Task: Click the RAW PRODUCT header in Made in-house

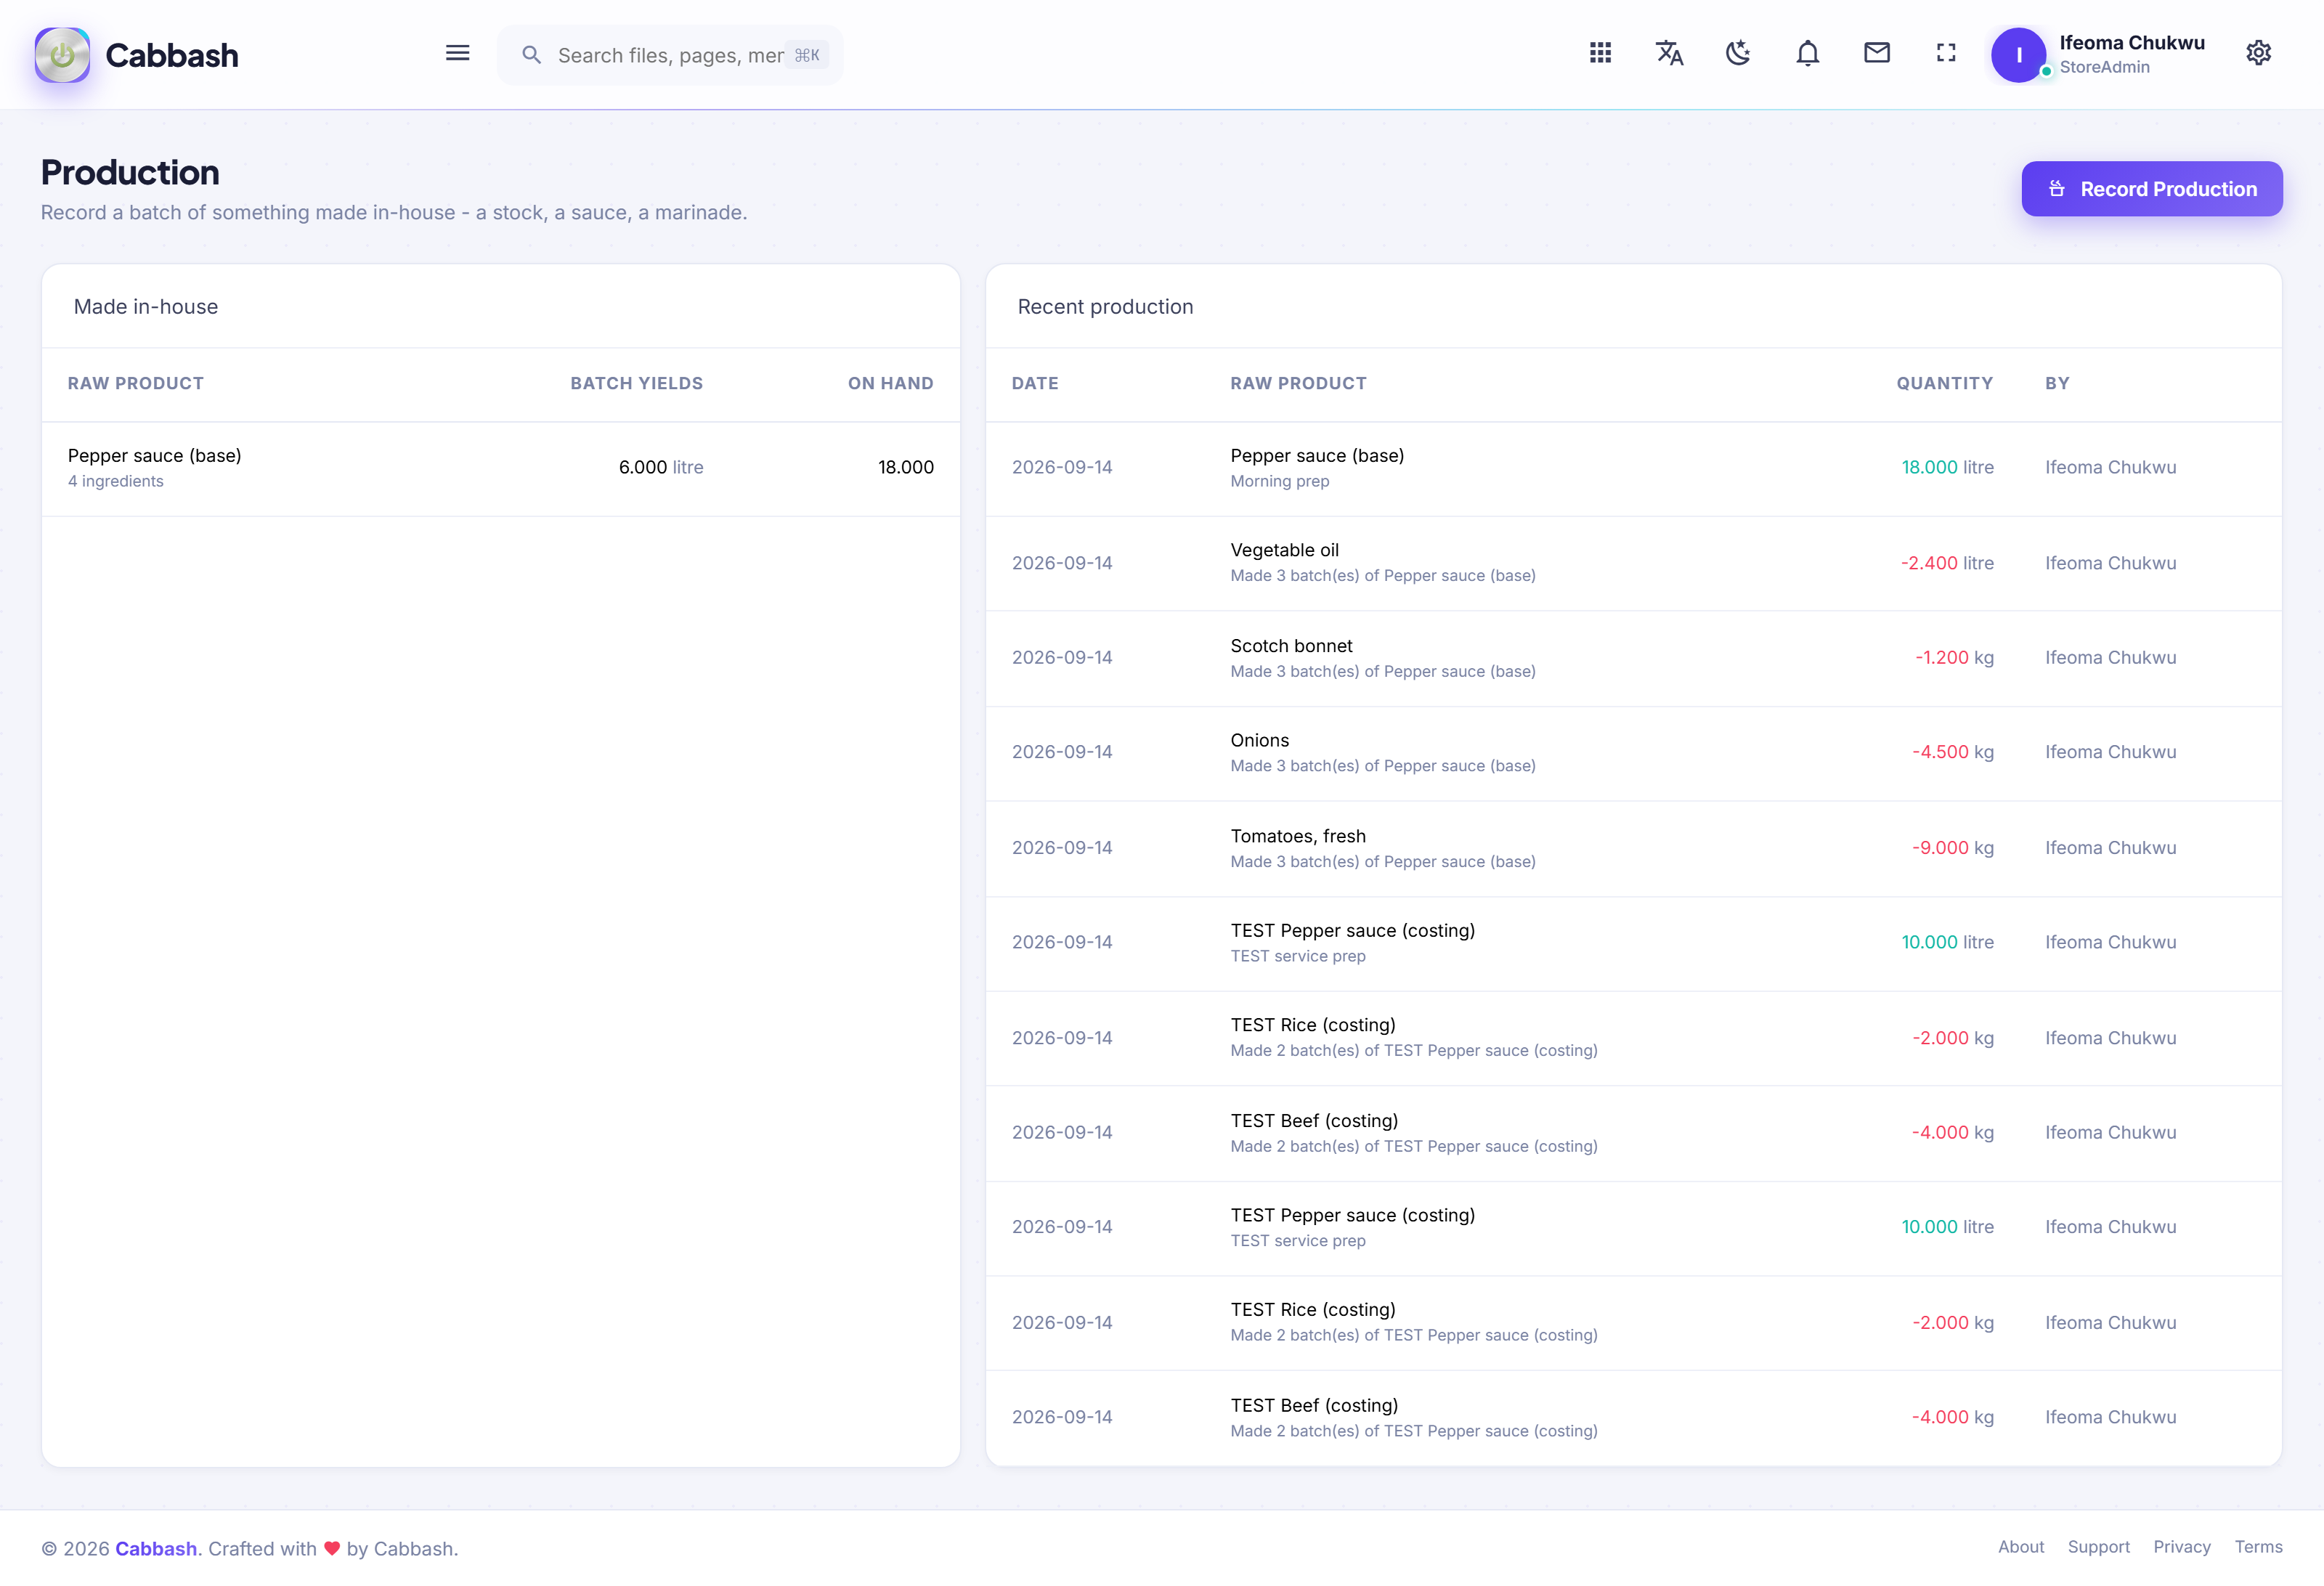Action: (x=136, y=383)
